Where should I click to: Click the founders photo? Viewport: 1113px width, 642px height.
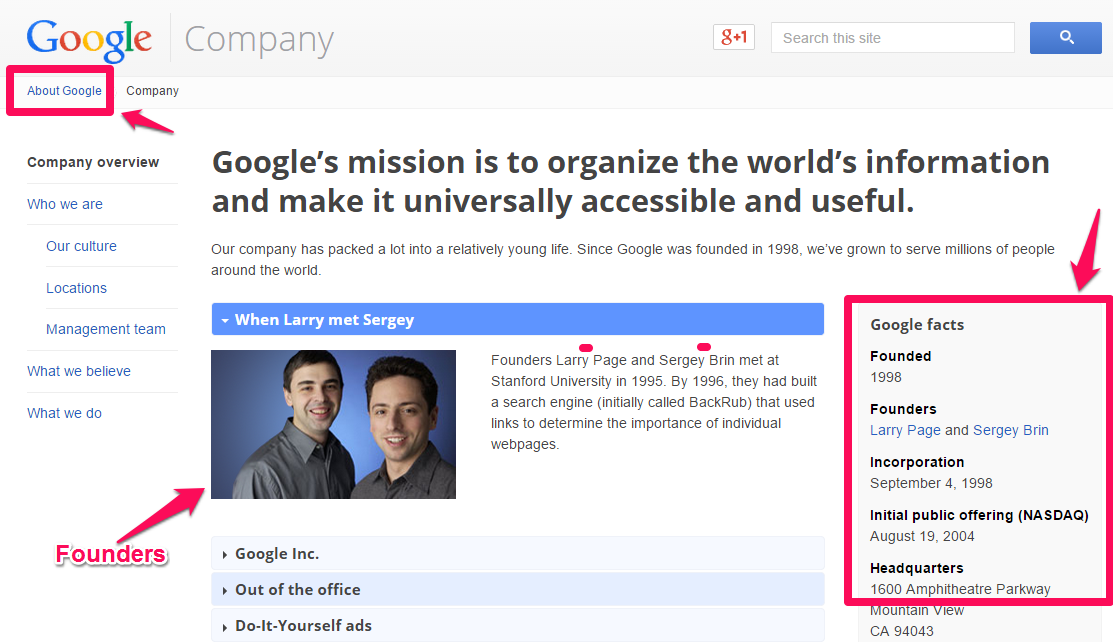(333, 424)
